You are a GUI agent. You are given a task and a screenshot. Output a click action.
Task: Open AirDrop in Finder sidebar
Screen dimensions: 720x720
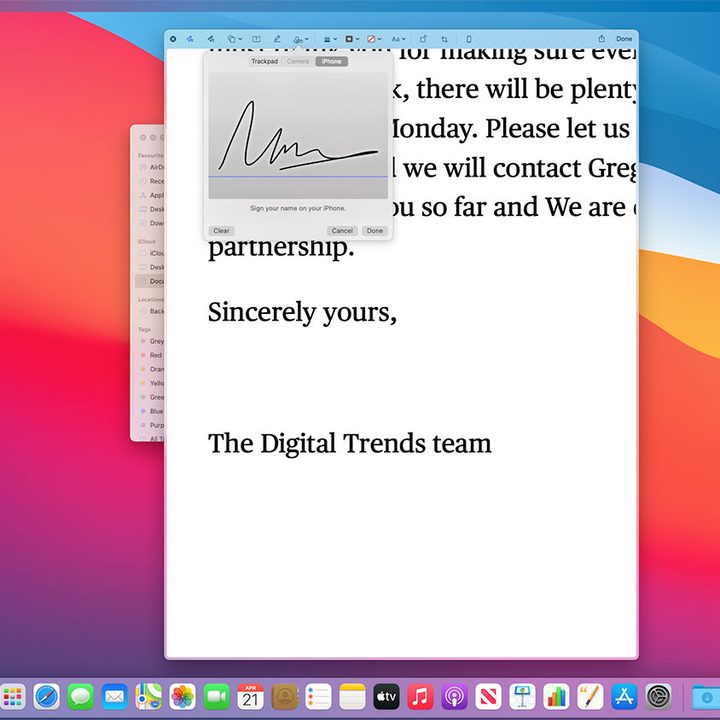[x=152, y=167]
